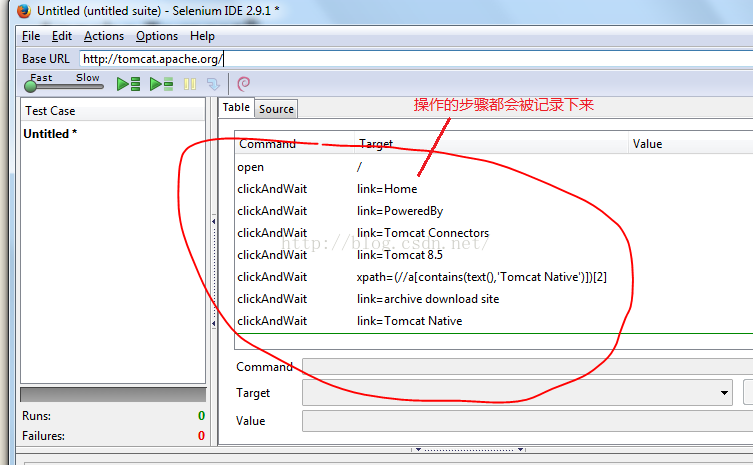Click the Command column header
Screen dimensions: 753x465
(295, 144)
